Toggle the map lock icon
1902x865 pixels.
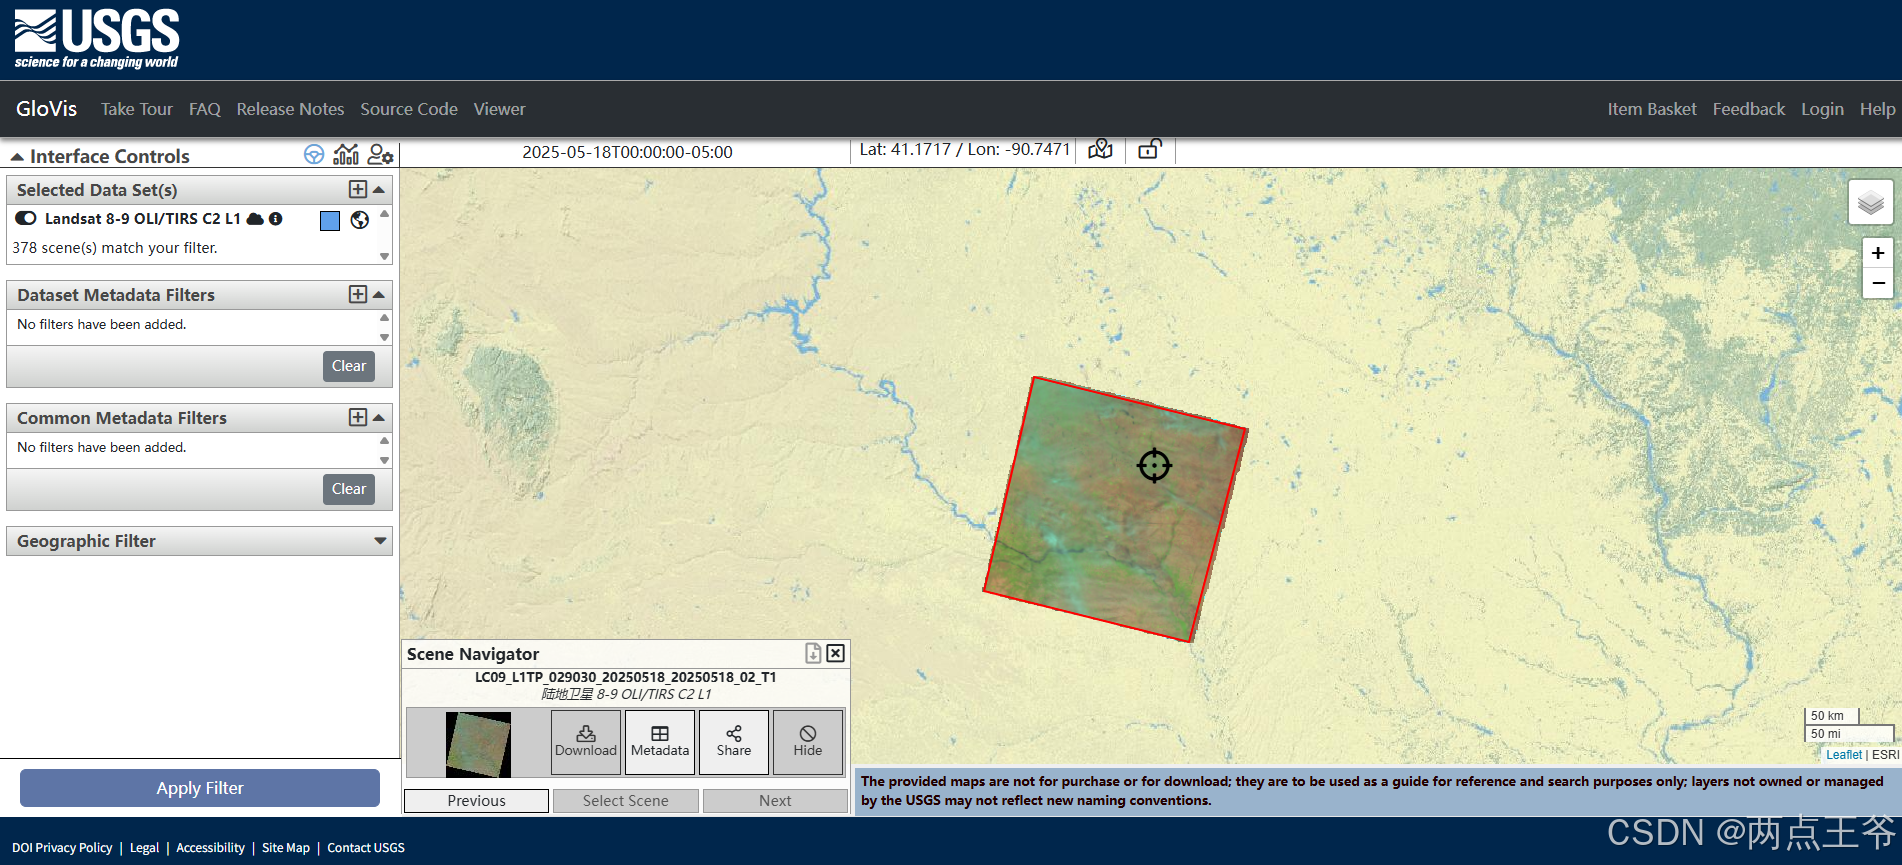click(x=1150, y=149)
